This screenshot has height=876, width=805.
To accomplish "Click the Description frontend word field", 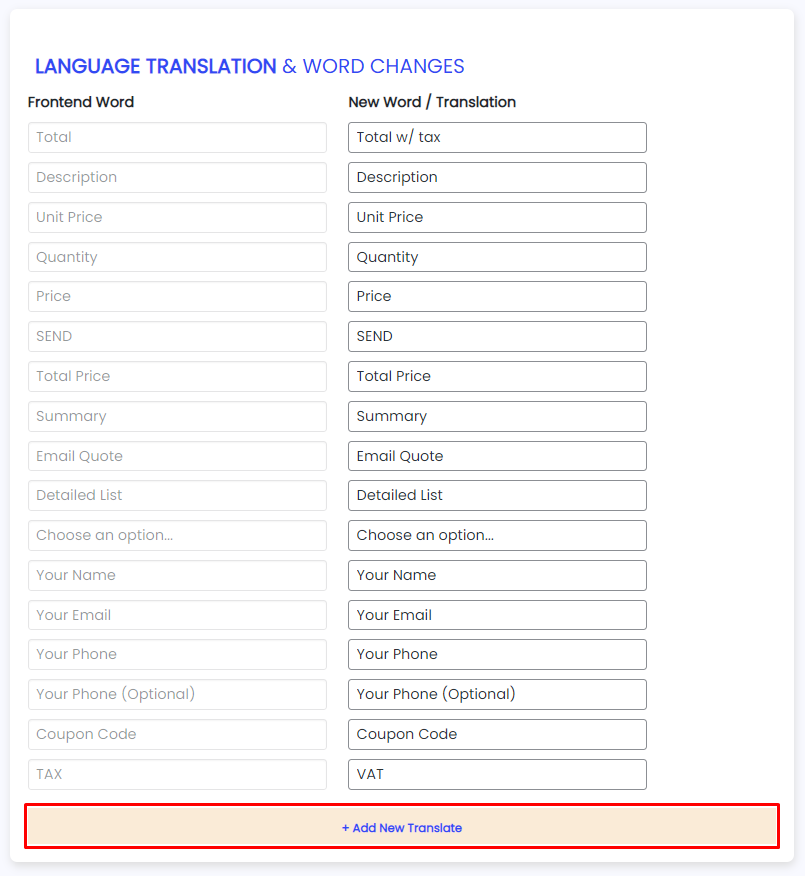I will pyautogui.click(x=178, y=178).
